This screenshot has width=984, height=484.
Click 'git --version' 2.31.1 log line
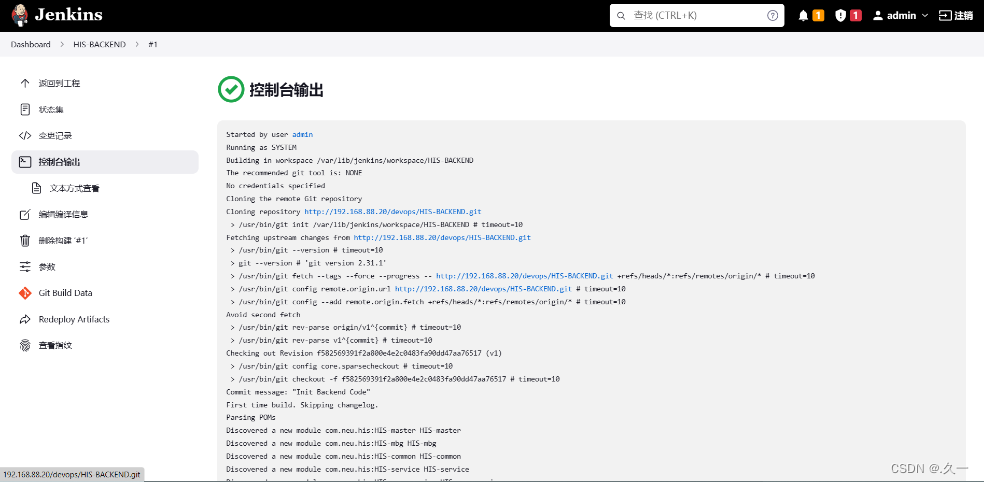click(x=308, y=263)
